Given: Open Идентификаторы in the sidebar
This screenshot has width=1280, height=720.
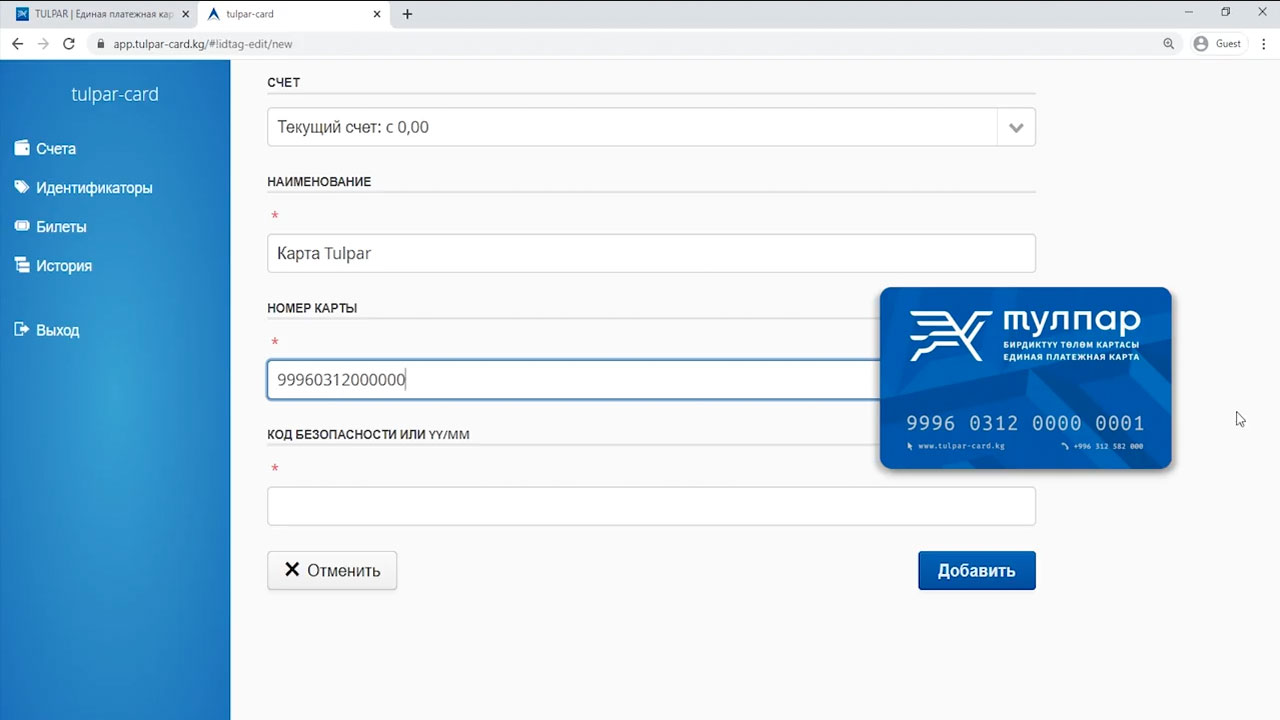Looking at the screenshot, I should [94, 187].
